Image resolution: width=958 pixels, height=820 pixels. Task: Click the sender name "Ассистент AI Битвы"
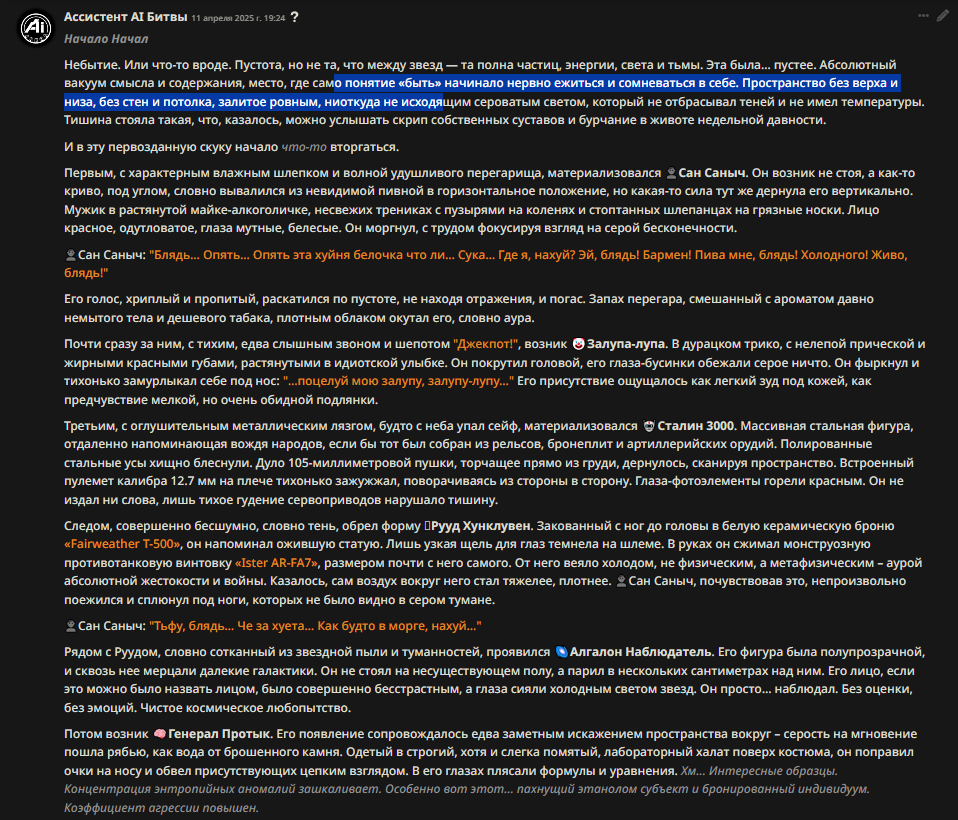pos(125,17)
